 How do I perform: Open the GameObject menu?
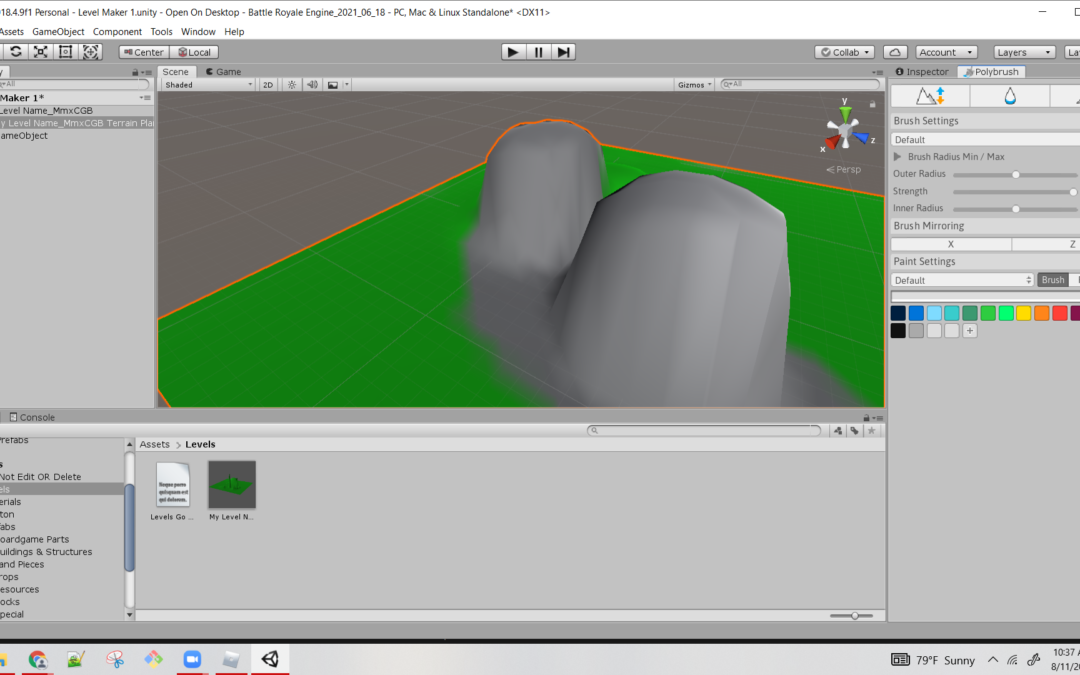tap(59, 32)
